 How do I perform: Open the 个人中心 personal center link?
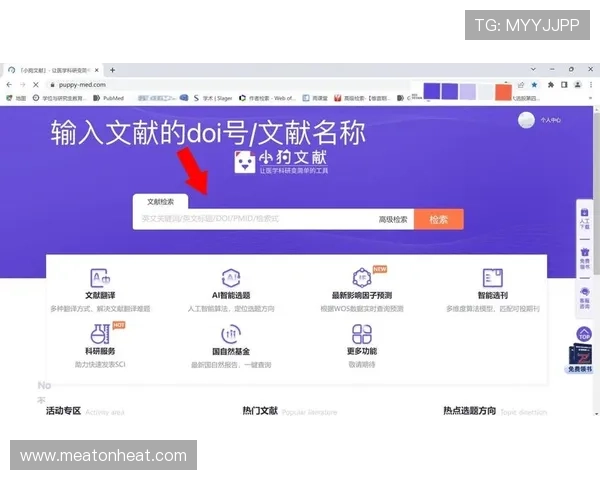point(551,120)
